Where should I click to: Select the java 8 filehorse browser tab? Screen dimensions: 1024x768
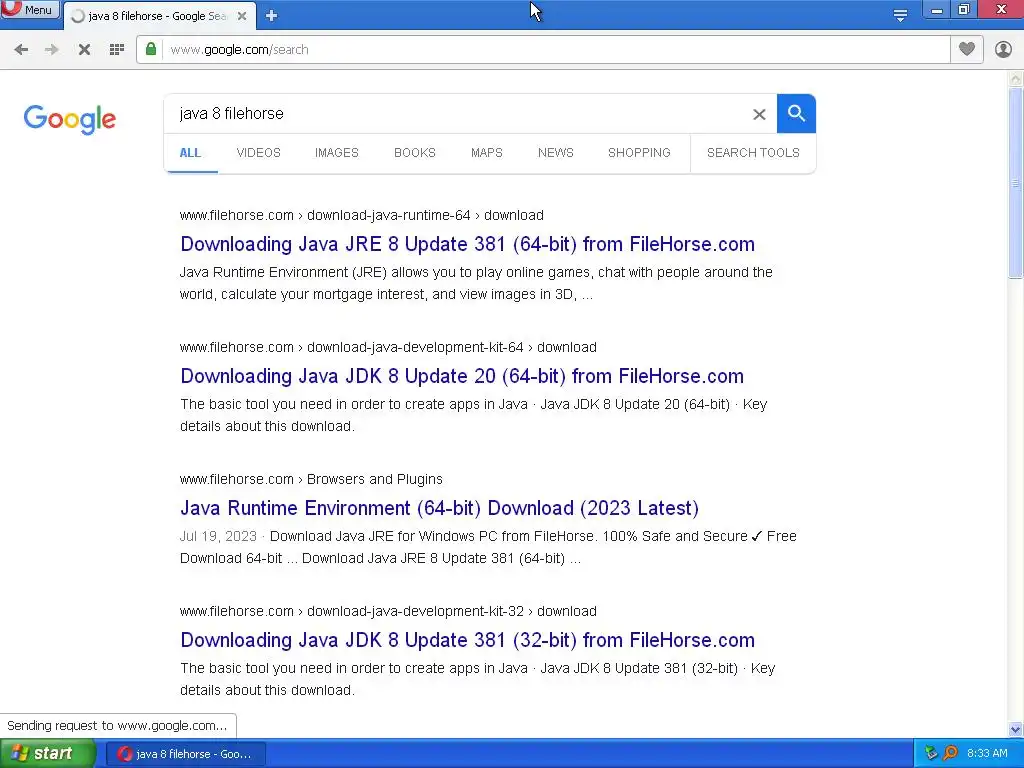(159, 16)
